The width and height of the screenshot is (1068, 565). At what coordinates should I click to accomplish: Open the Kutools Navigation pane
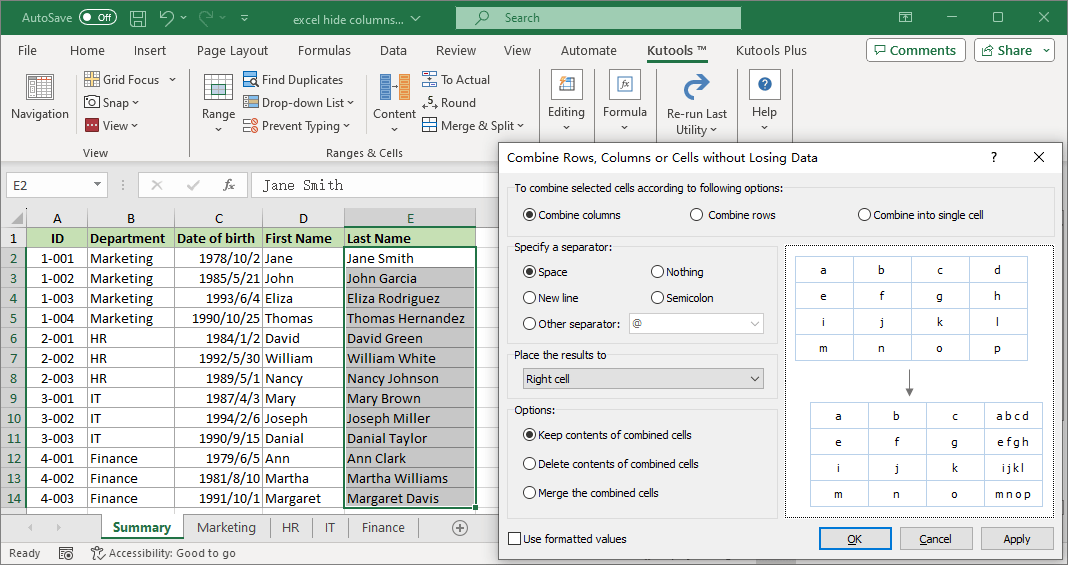pos(40,97)
